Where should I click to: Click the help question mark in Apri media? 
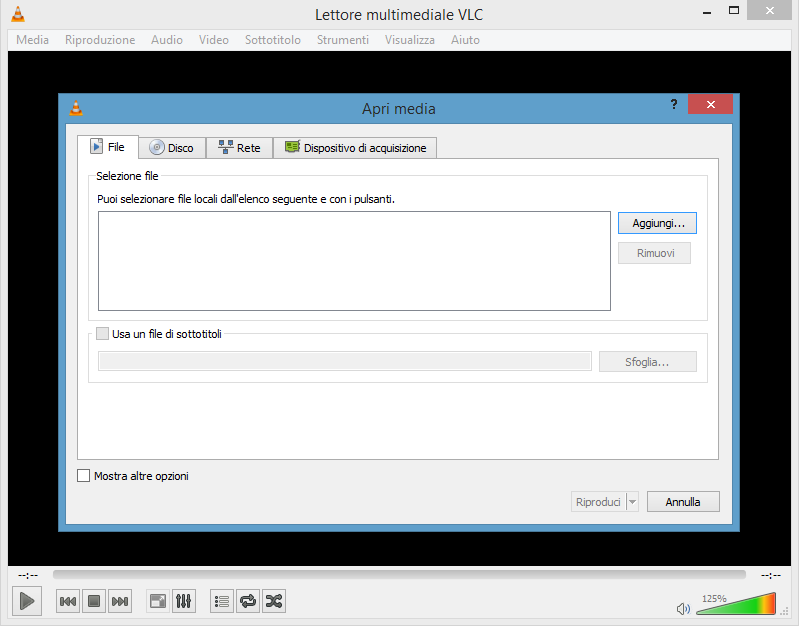point(674,105)
